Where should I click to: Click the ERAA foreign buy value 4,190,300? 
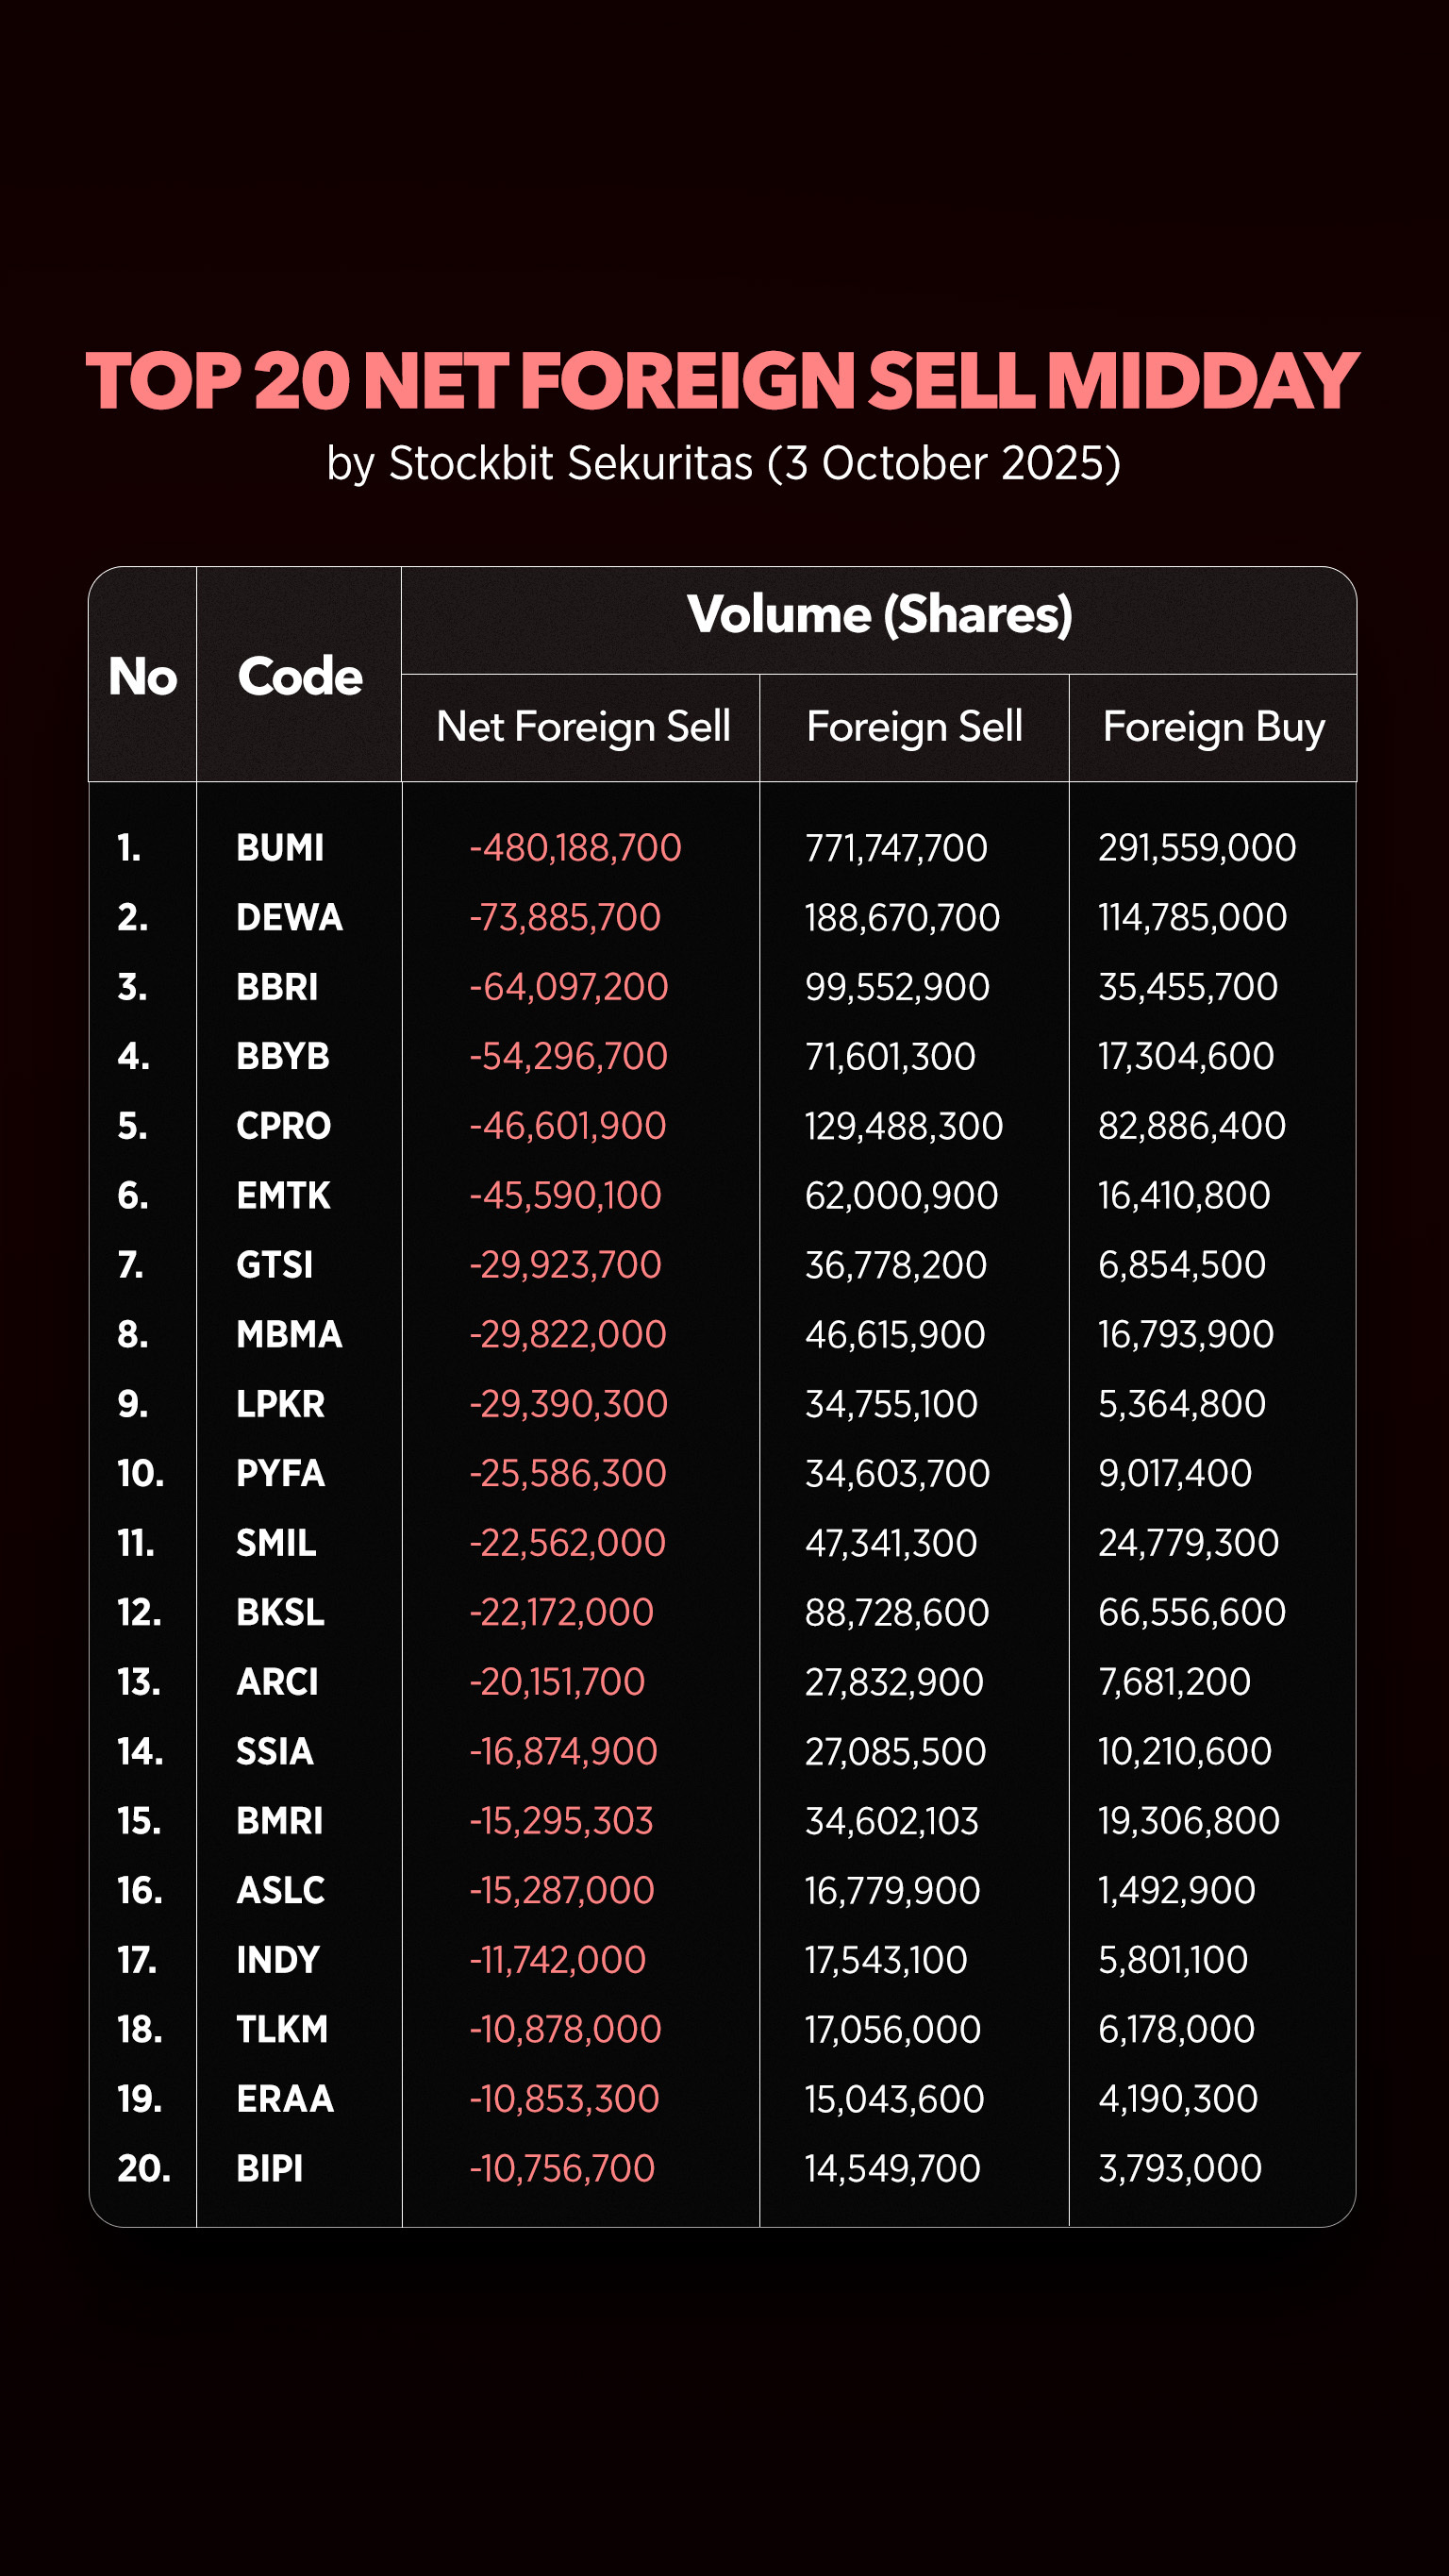(1177, 2099)
